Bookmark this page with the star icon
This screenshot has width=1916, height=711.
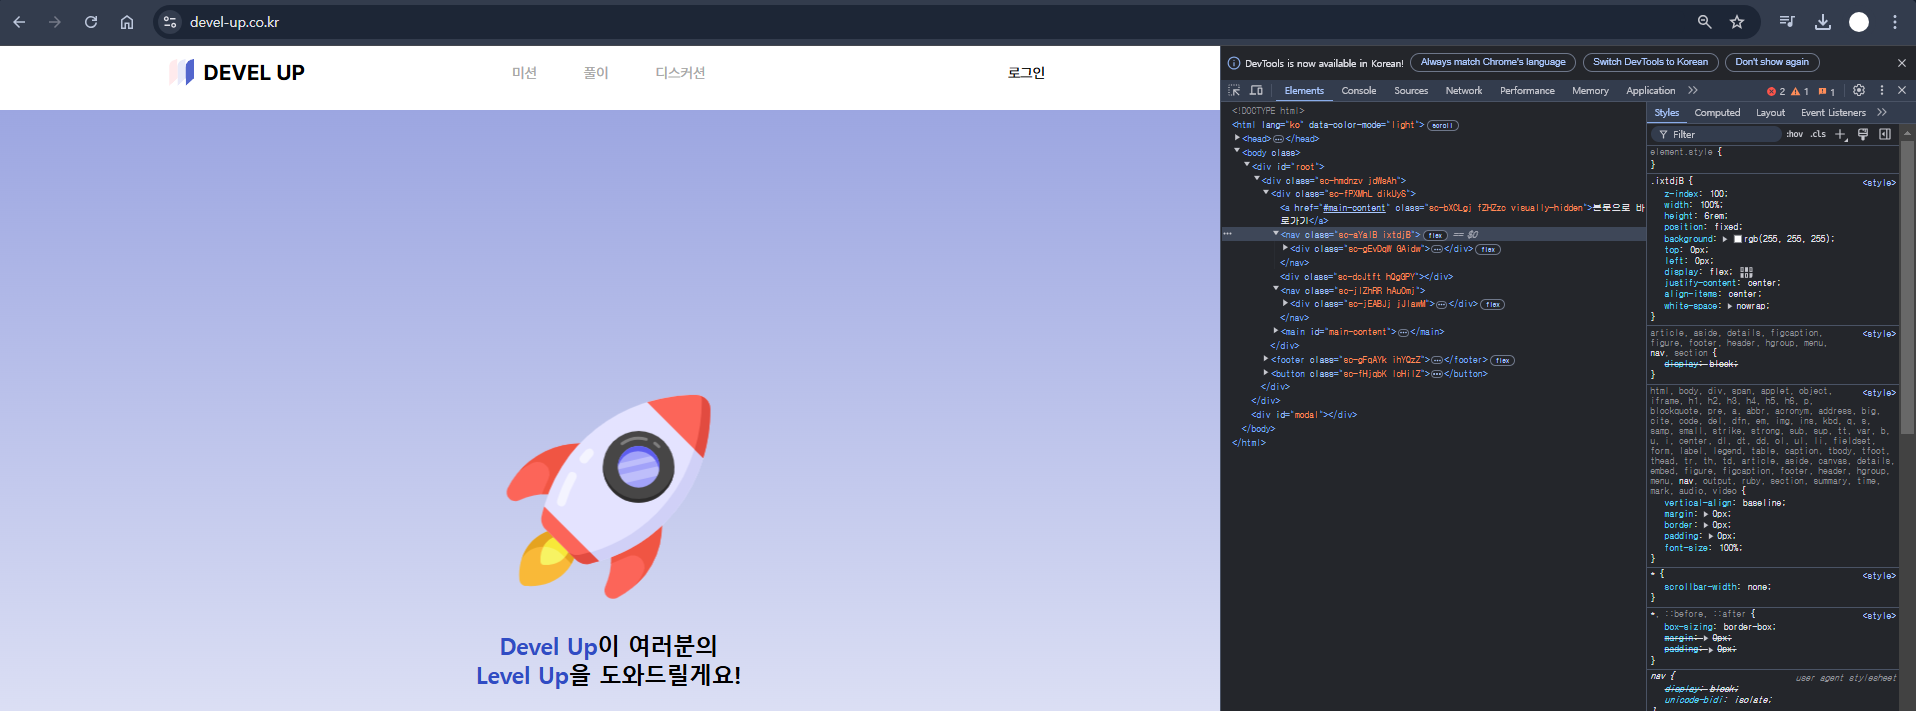pyautogui.click(x=1737, y=22)
